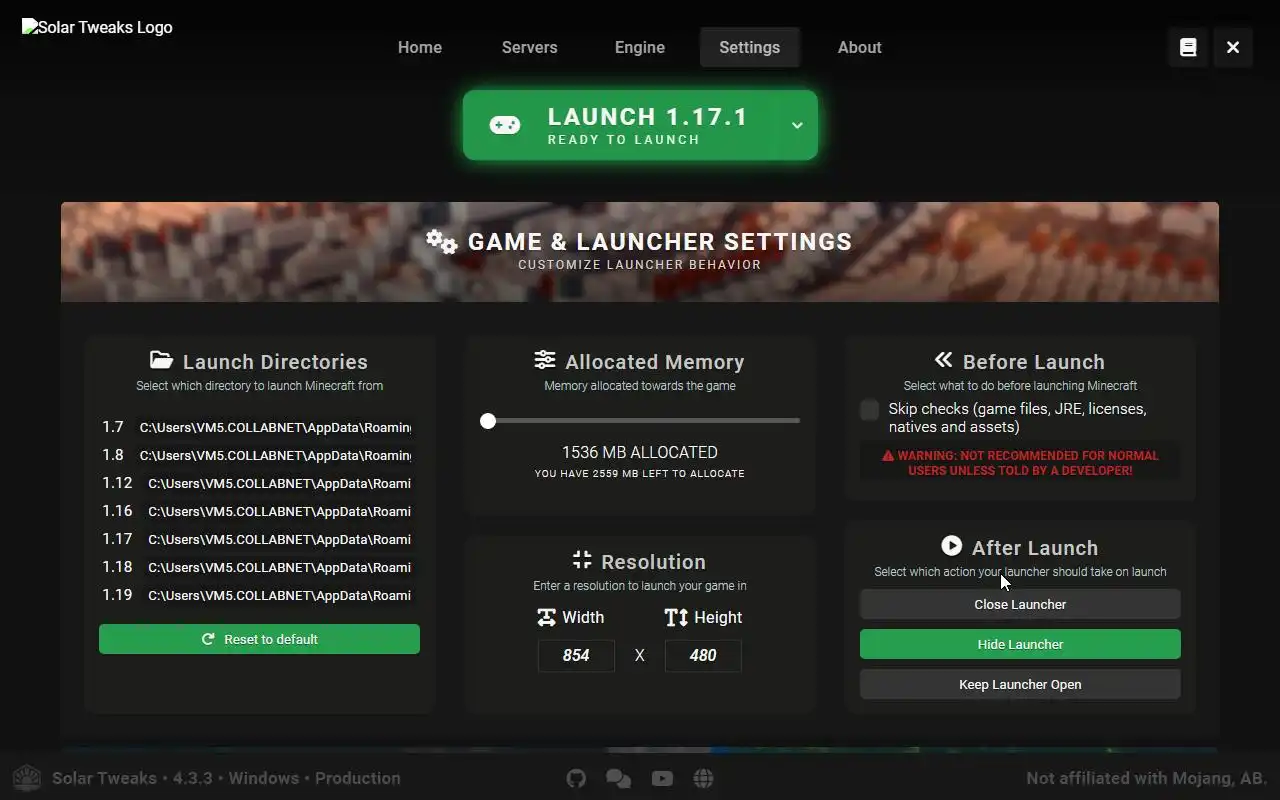The width and height of the screenshot is (1280, 800).
Task: Click the red warning triangle icon
Action: 888,455
